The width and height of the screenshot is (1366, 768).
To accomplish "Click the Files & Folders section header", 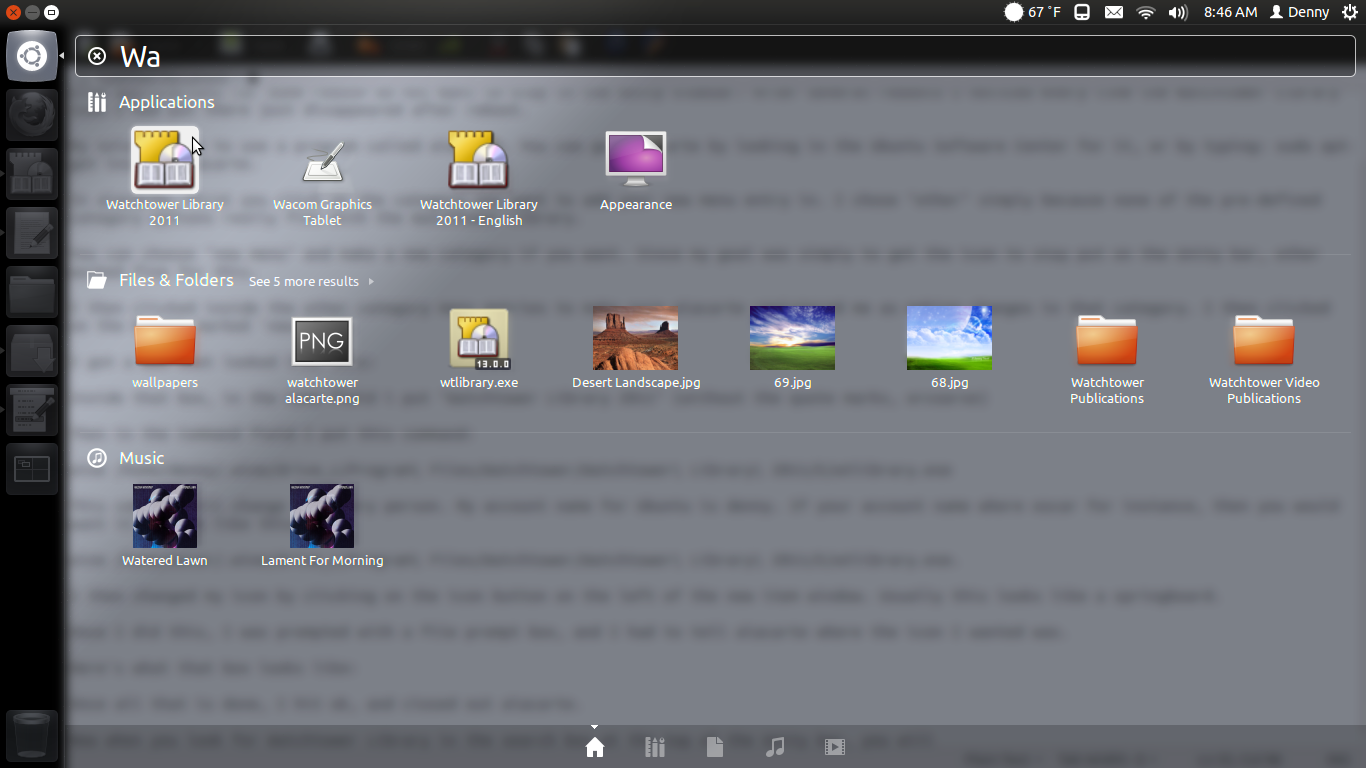I will click(x=160, y=280).
